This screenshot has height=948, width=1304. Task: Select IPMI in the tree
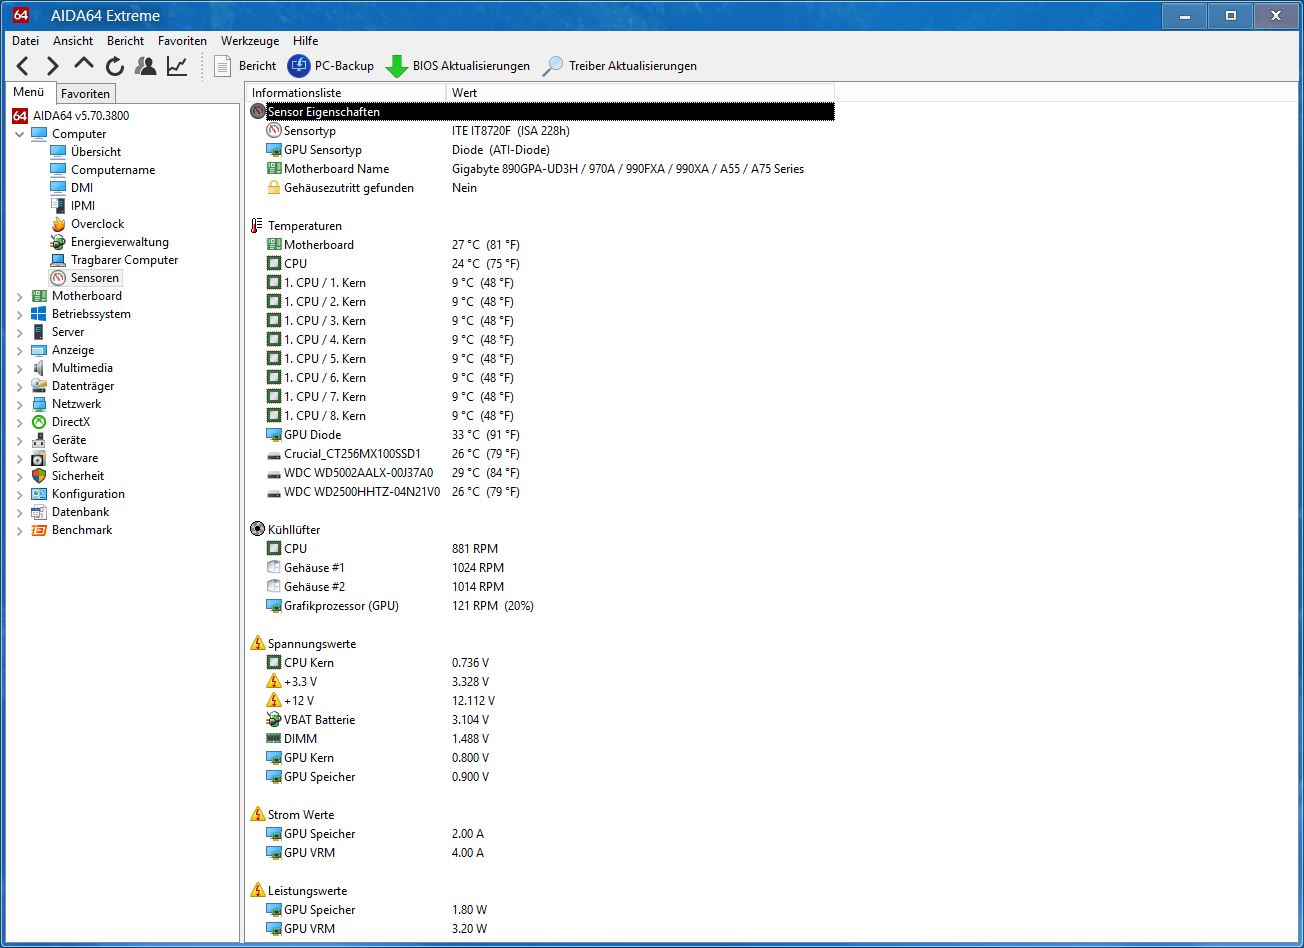[x=83, y=206]
